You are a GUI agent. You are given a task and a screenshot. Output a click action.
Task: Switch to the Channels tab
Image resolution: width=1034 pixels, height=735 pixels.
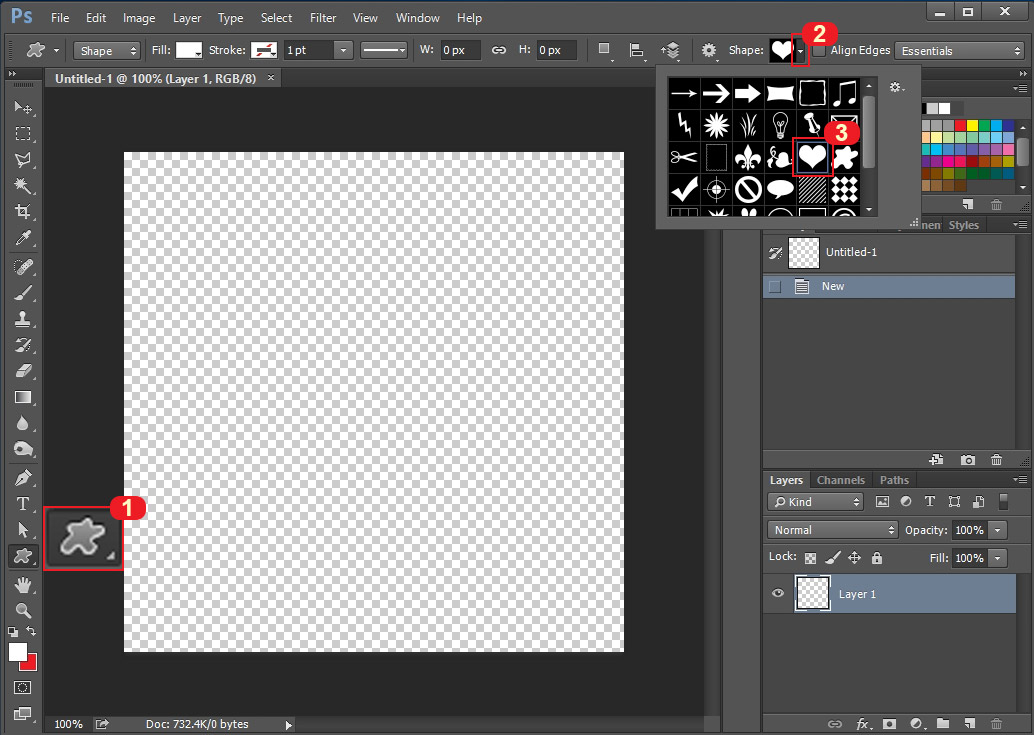point(840,480)
